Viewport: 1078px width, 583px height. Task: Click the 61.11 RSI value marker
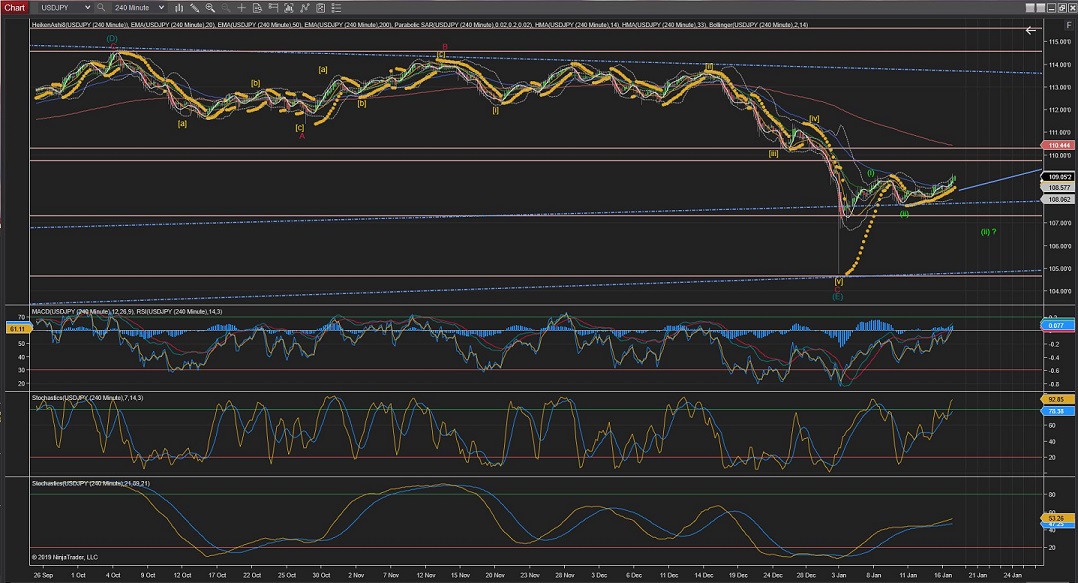[17, 329]
